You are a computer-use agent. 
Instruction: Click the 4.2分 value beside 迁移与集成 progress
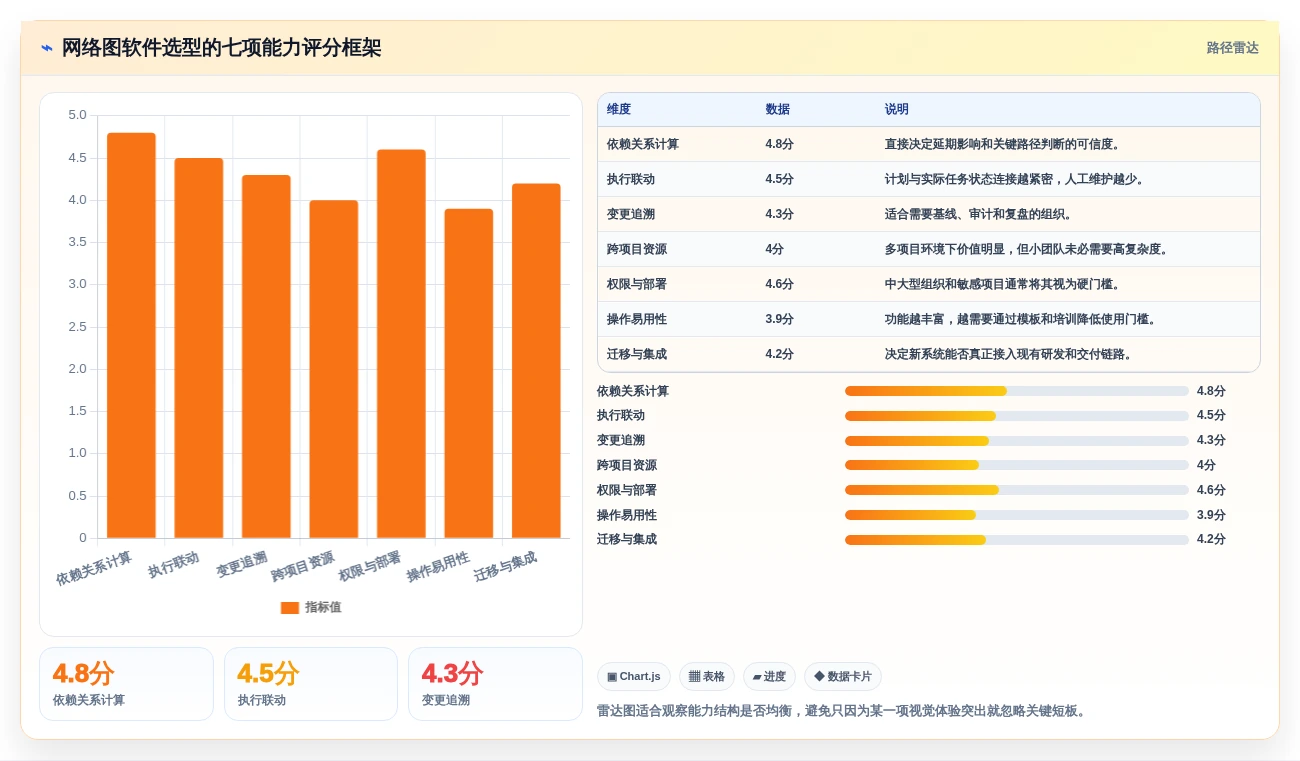[x=1211, y=539]
